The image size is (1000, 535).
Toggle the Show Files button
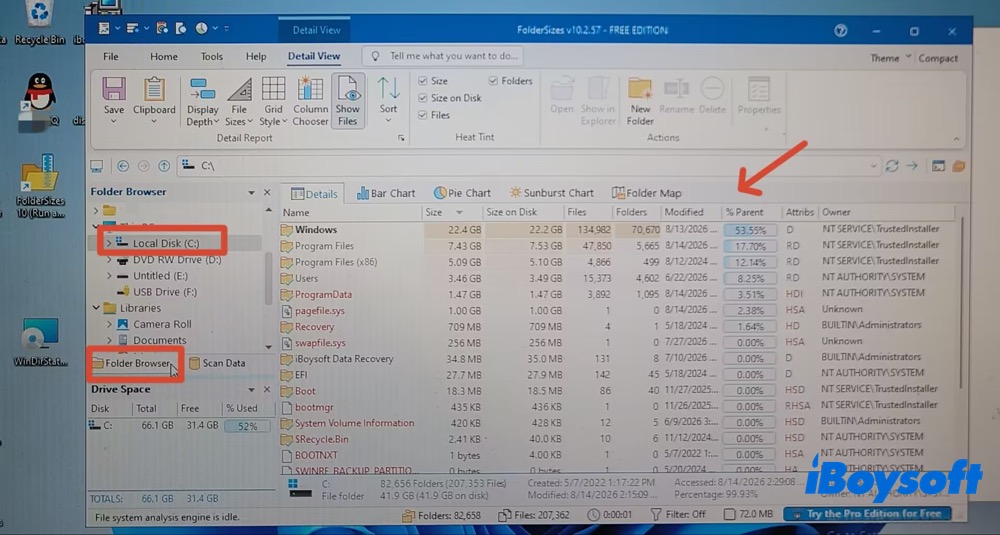pos(348,101)
